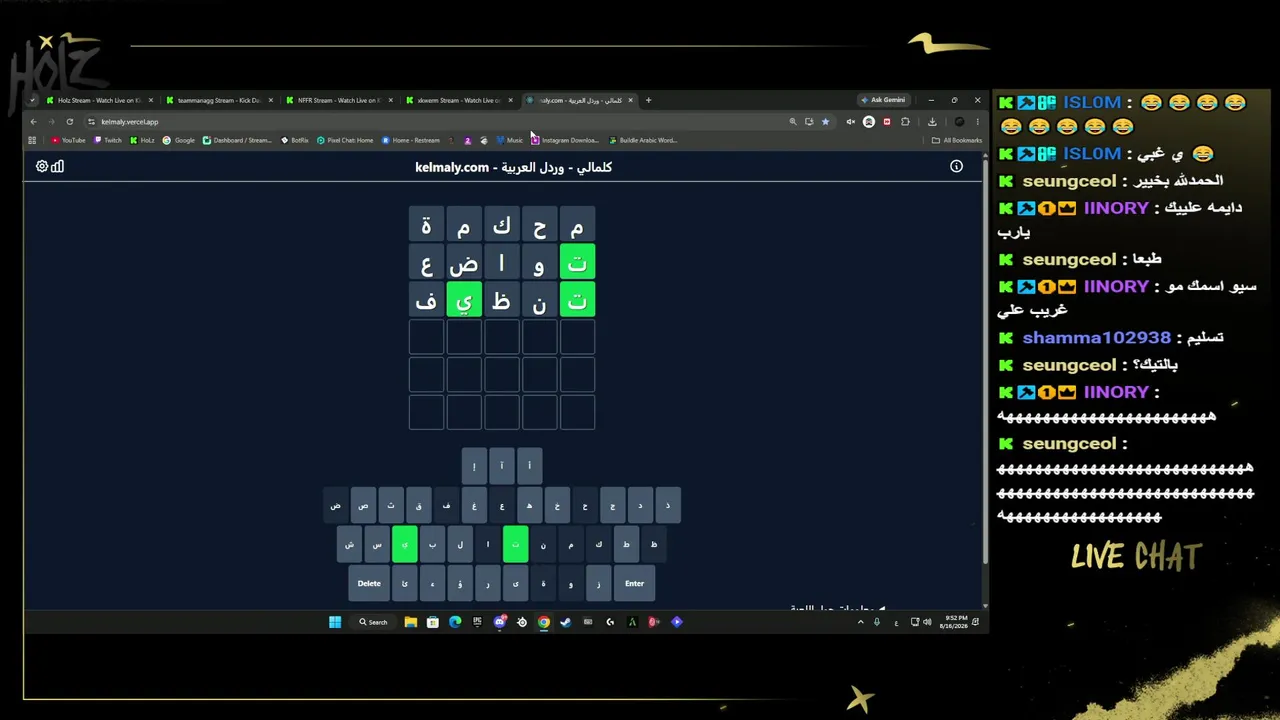Click the first empty cell of the fourth guess row

point(577,338)
